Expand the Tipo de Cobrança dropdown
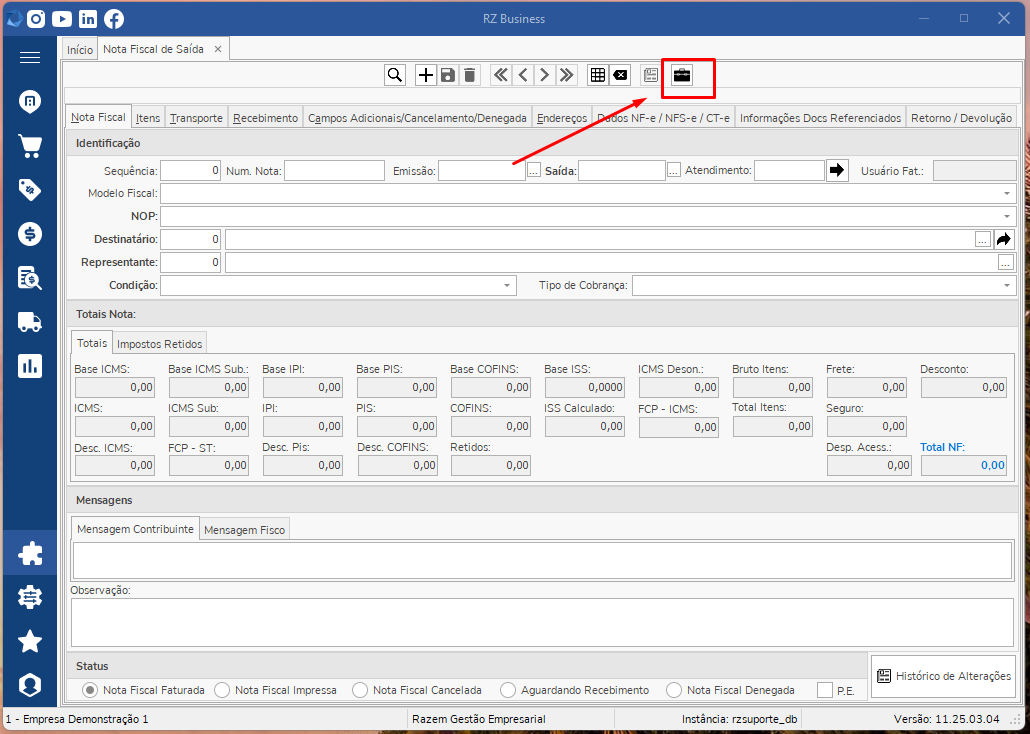The image size is (1030, 734). tap(1007, 285)
